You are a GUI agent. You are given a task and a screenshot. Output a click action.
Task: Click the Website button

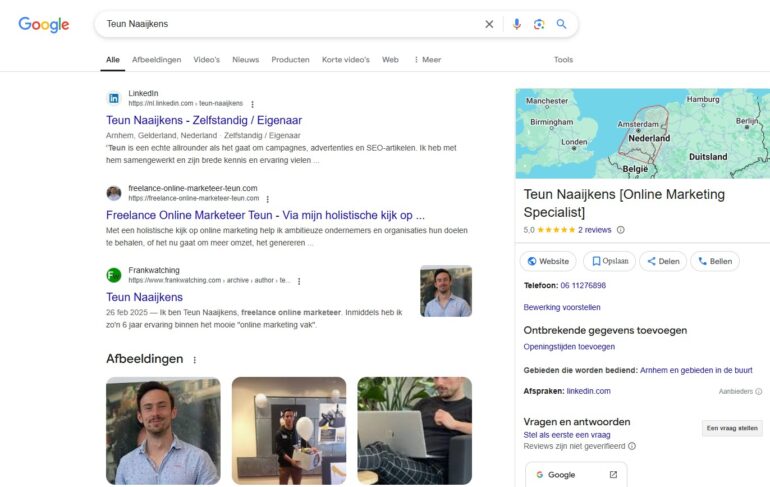click(548, 261)
